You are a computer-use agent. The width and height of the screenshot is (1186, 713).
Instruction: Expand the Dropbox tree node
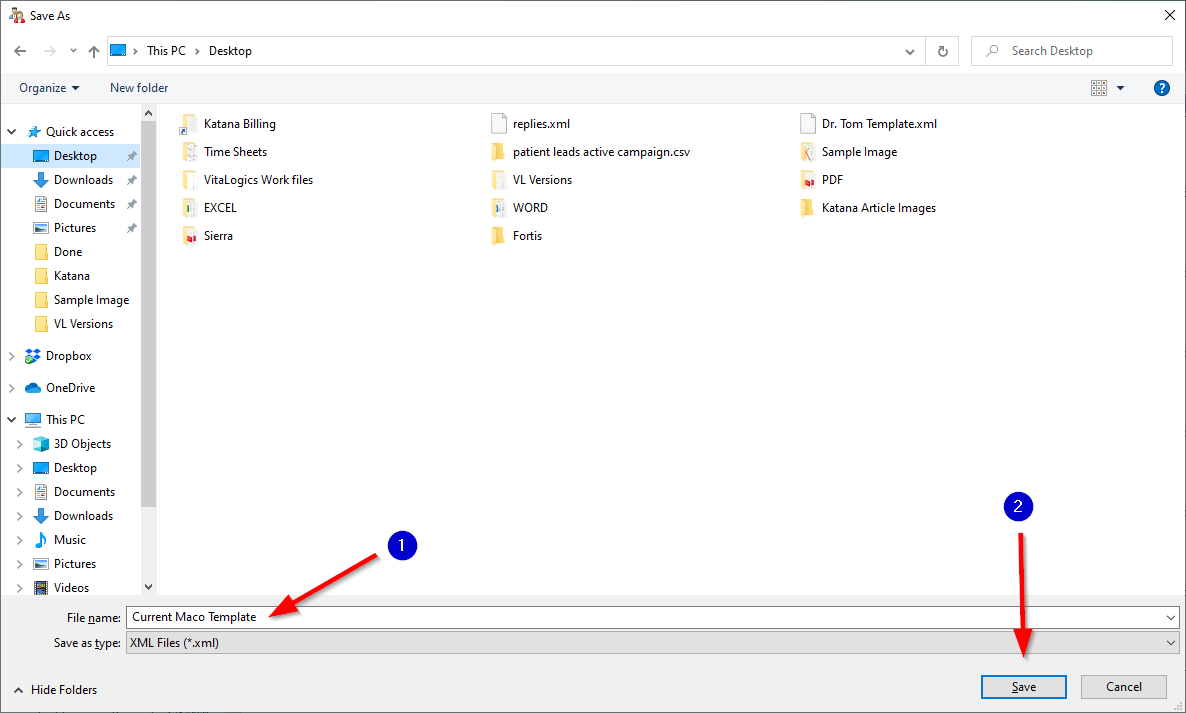tap(12, 356)
